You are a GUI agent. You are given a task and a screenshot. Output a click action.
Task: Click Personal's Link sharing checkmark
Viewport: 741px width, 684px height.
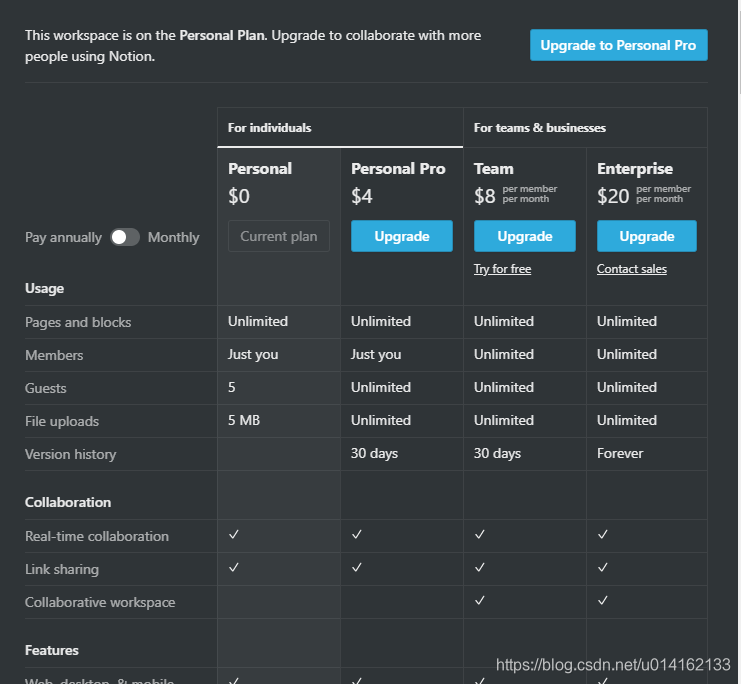tap(234, 567)
